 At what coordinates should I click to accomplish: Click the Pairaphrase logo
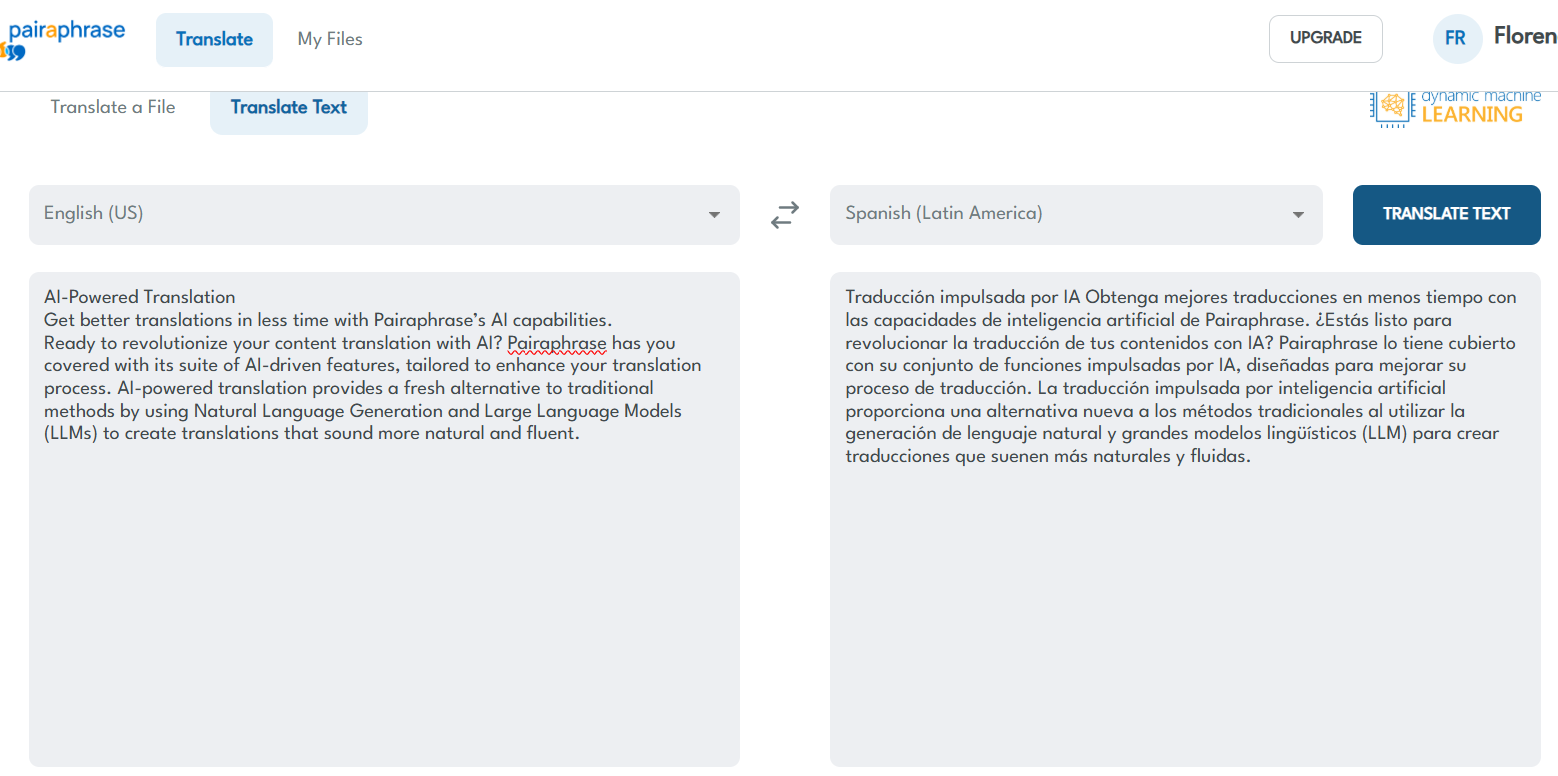(x=62, y=39)
